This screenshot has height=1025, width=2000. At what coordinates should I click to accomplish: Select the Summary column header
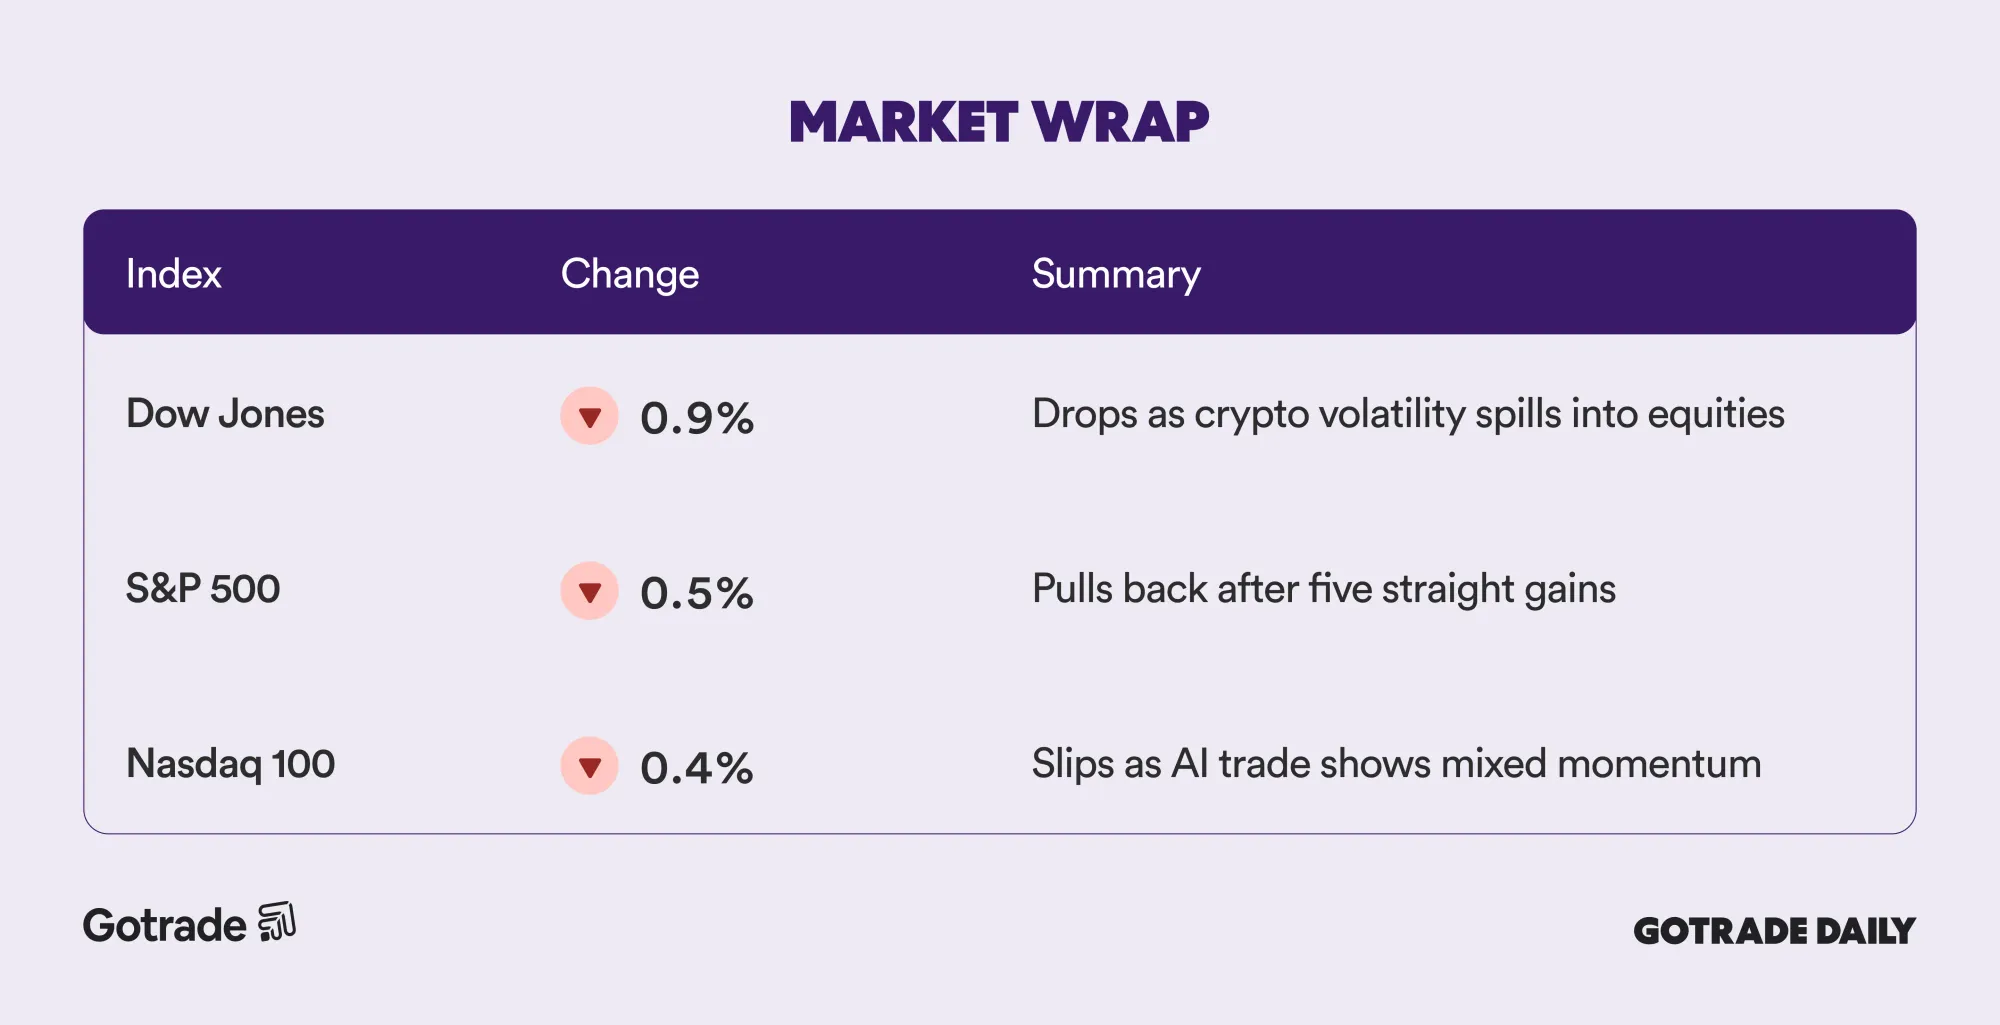click(x=1115, y=274)
